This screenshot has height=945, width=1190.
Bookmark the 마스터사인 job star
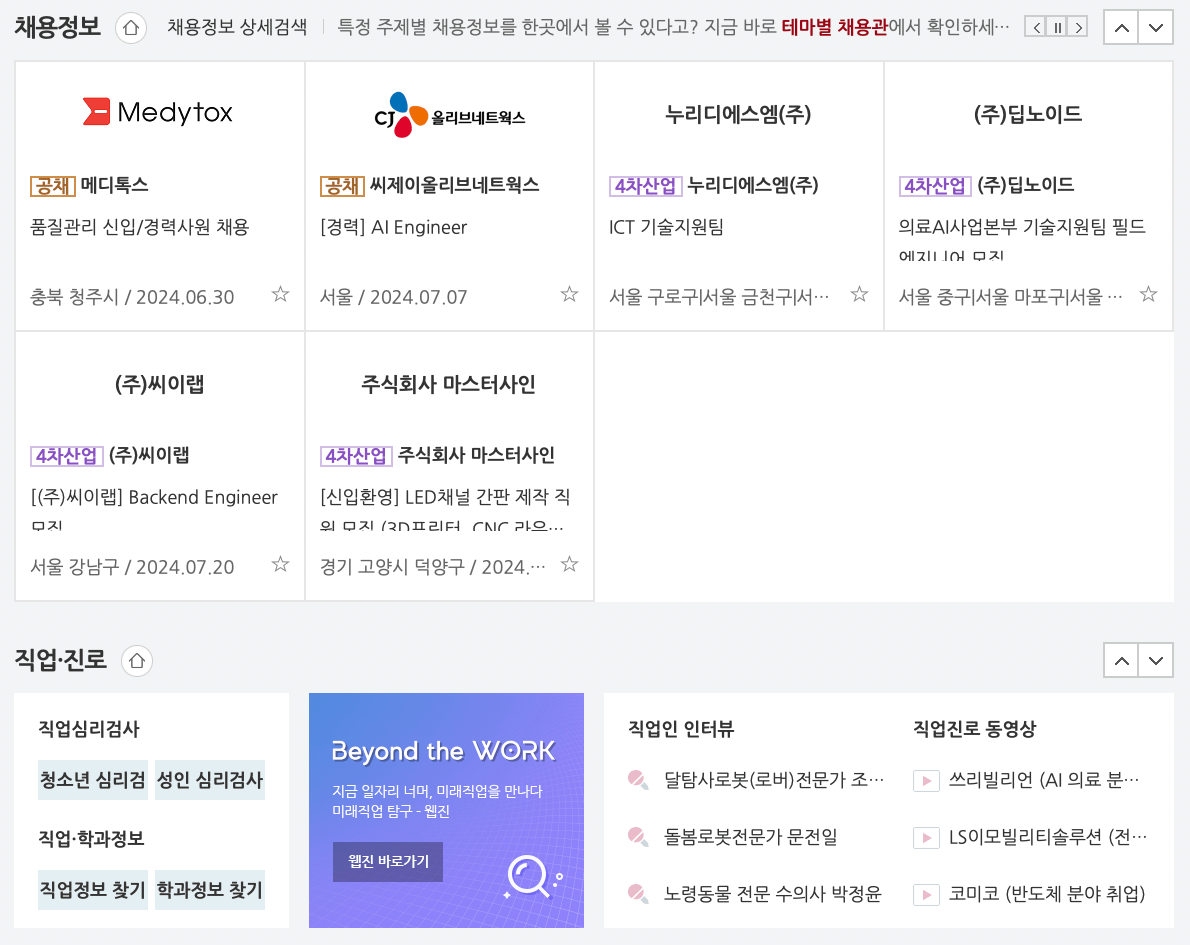[569, 565]
